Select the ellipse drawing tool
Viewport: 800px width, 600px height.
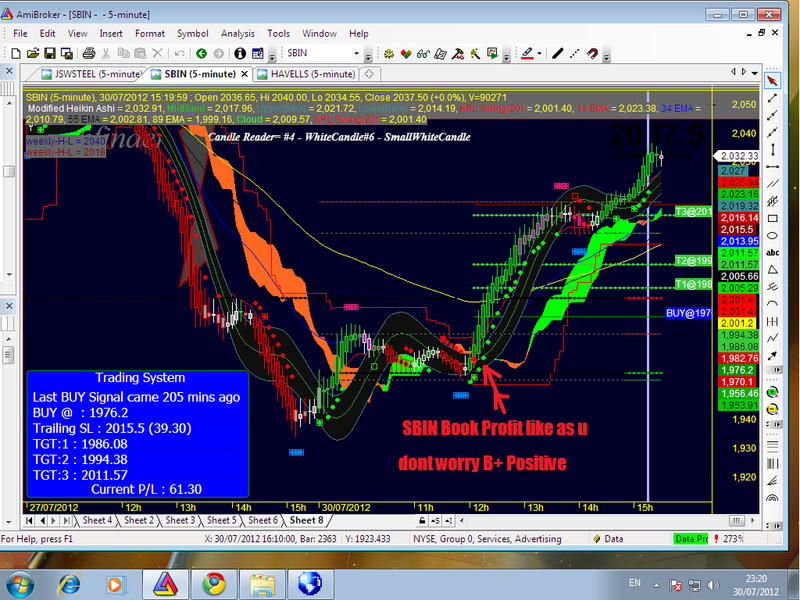(772, 235)
